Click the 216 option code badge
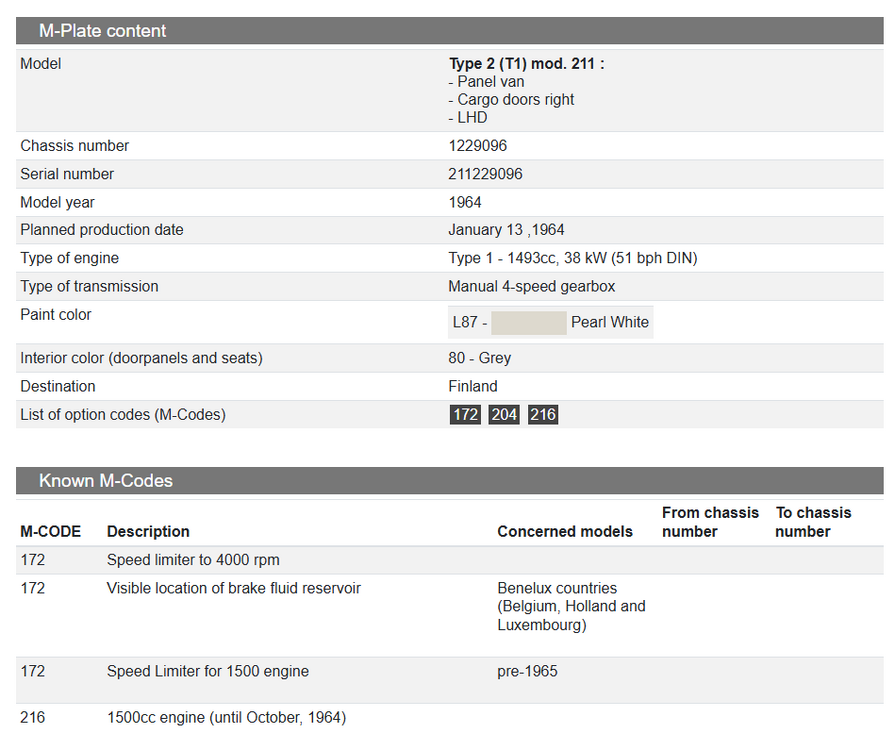The width and height of the screenshot is (895, 750). (543, 414)
